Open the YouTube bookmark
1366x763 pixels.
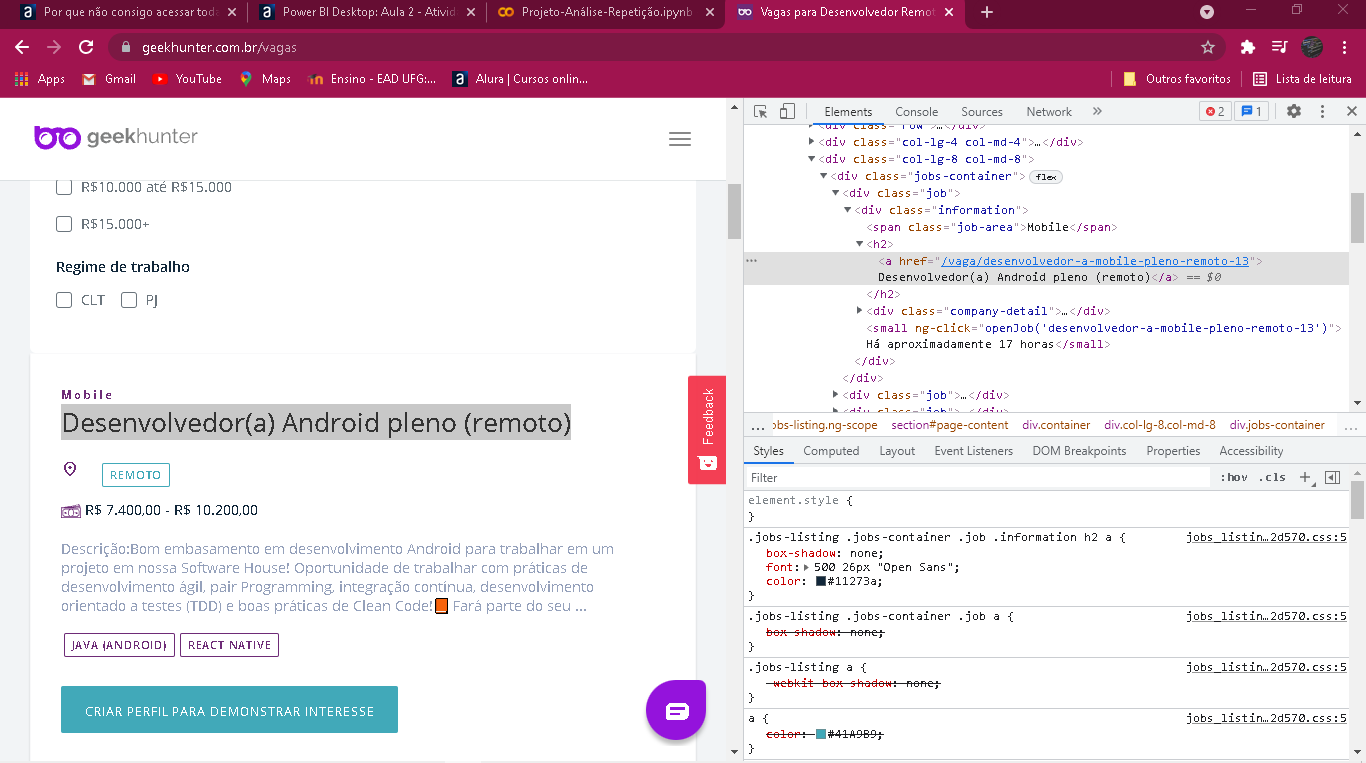tap(187, 79)
